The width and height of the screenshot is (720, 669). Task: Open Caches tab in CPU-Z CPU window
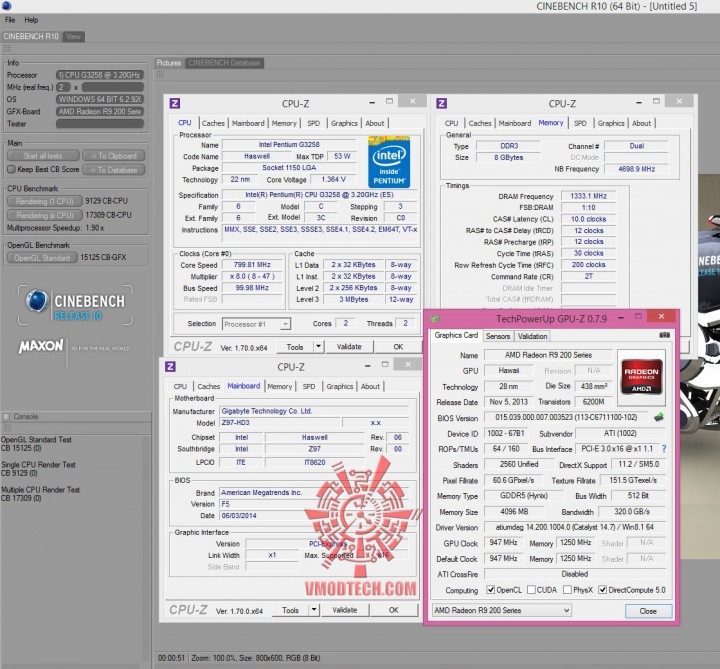pos(213,123)
